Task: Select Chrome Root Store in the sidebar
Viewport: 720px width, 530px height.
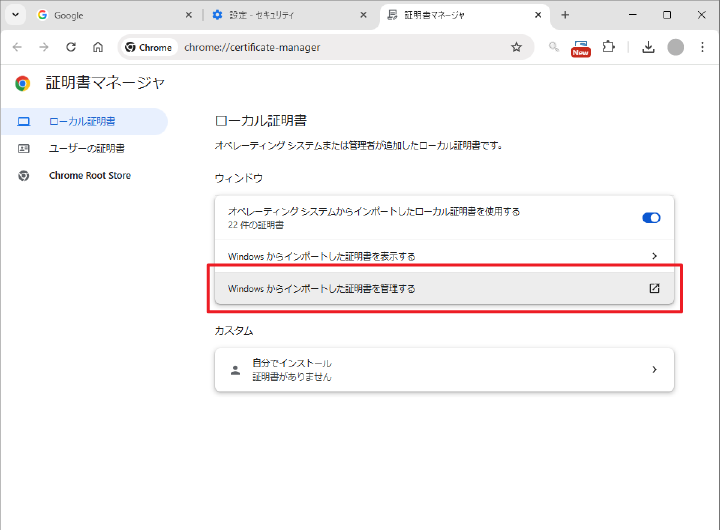Action: (x=90, y=175)
